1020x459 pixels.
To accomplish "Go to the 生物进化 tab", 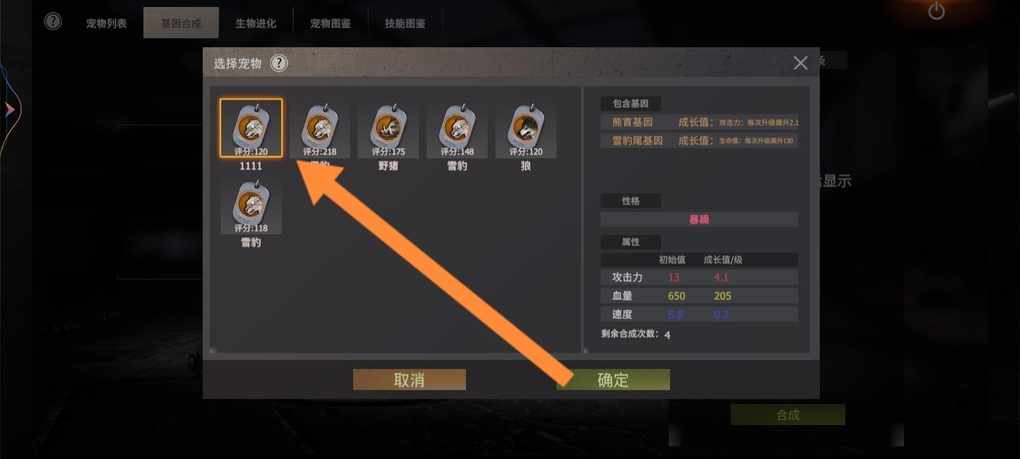I will [x=256, y=23].
